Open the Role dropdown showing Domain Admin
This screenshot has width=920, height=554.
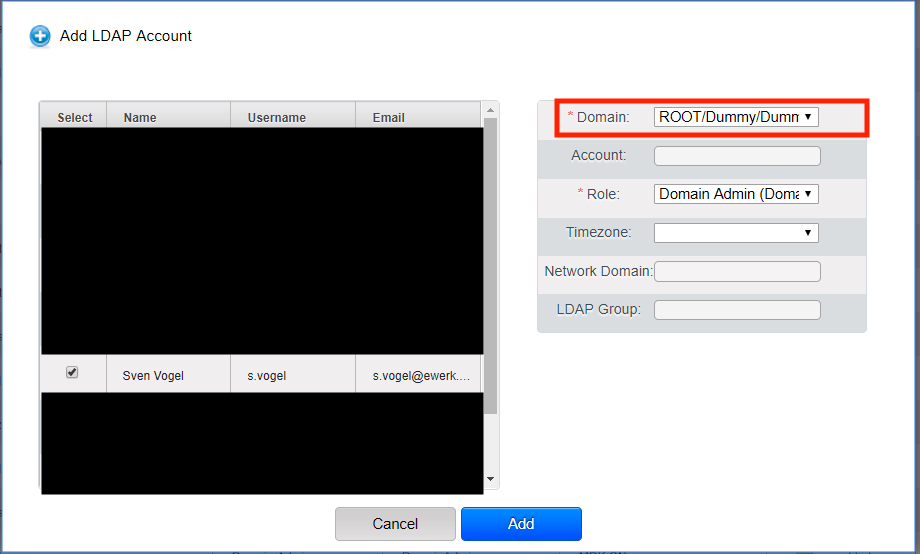736,194
